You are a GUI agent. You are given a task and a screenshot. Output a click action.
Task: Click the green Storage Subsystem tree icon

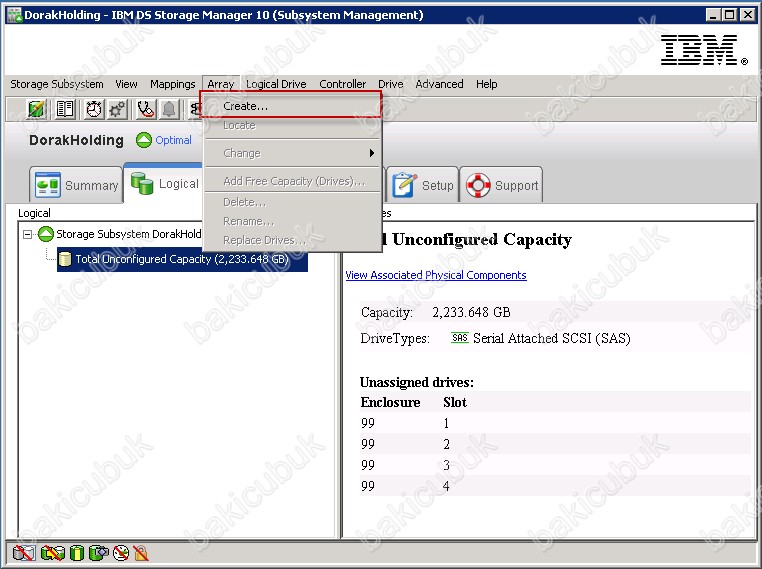click(46, 234)
